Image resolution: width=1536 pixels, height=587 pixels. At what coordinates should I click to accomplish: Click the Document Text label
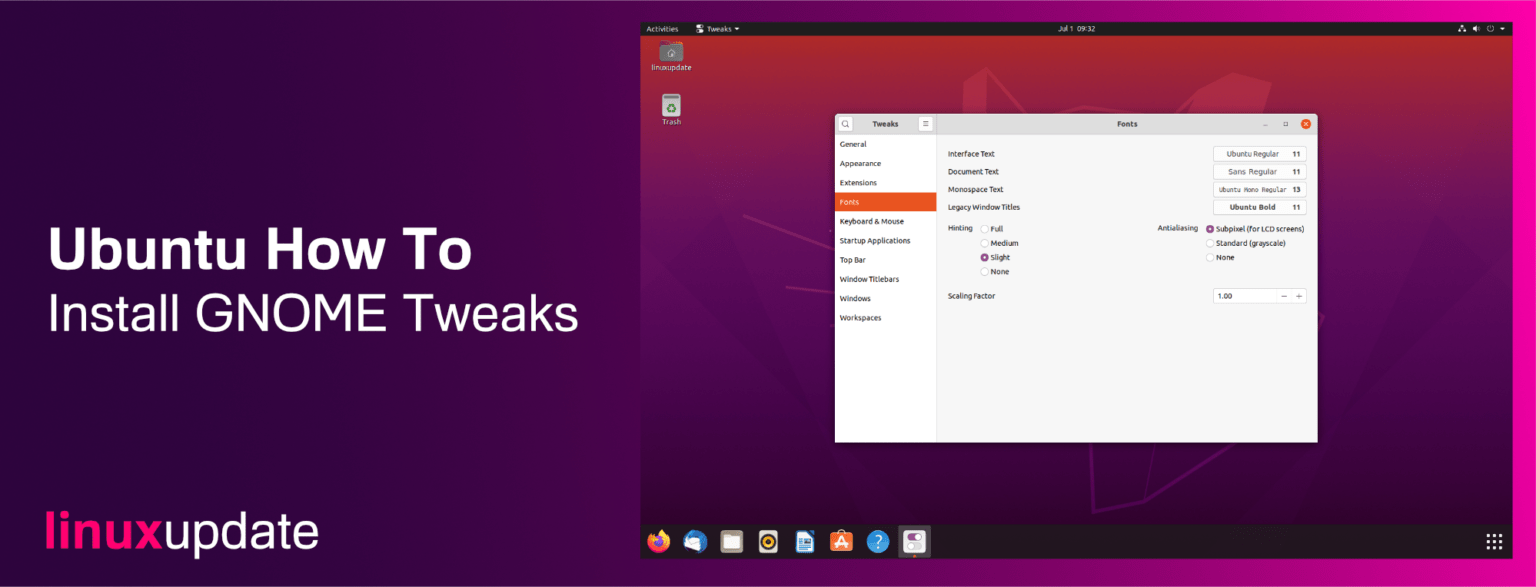click(x=973, y=172)
